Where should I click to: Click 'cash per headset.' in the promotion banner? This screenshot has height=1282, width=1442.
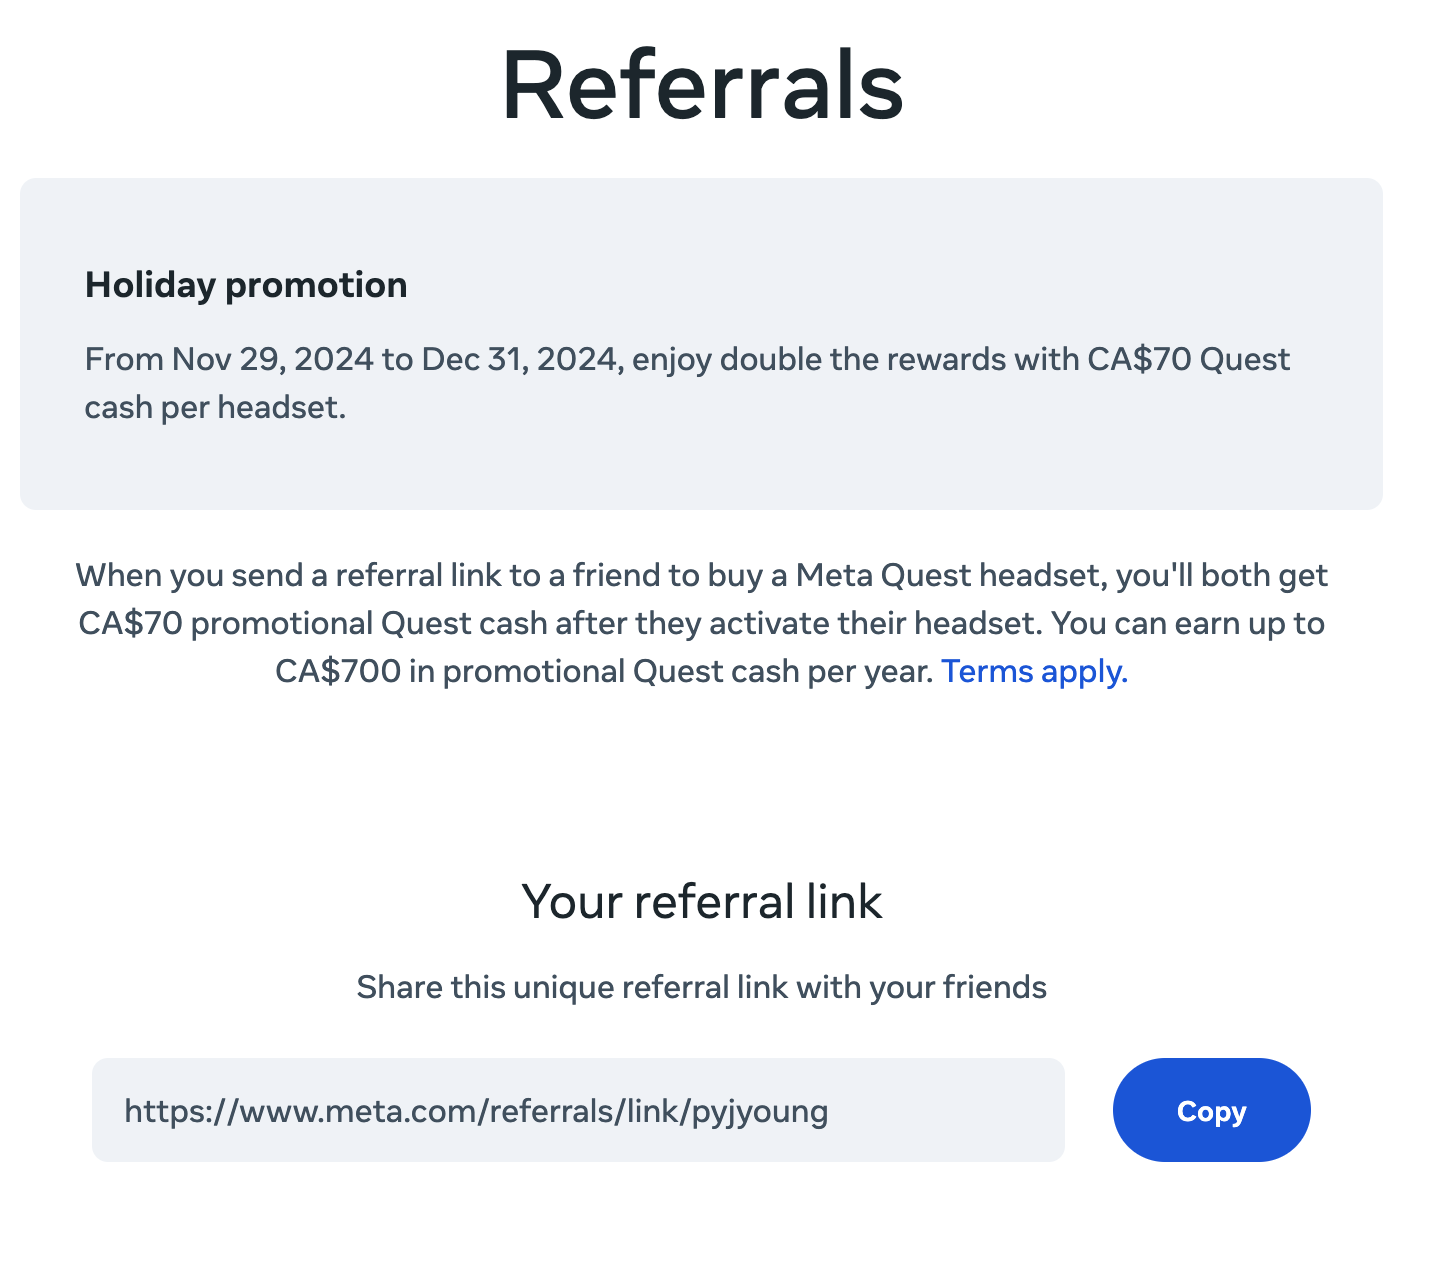coord(215,407)
